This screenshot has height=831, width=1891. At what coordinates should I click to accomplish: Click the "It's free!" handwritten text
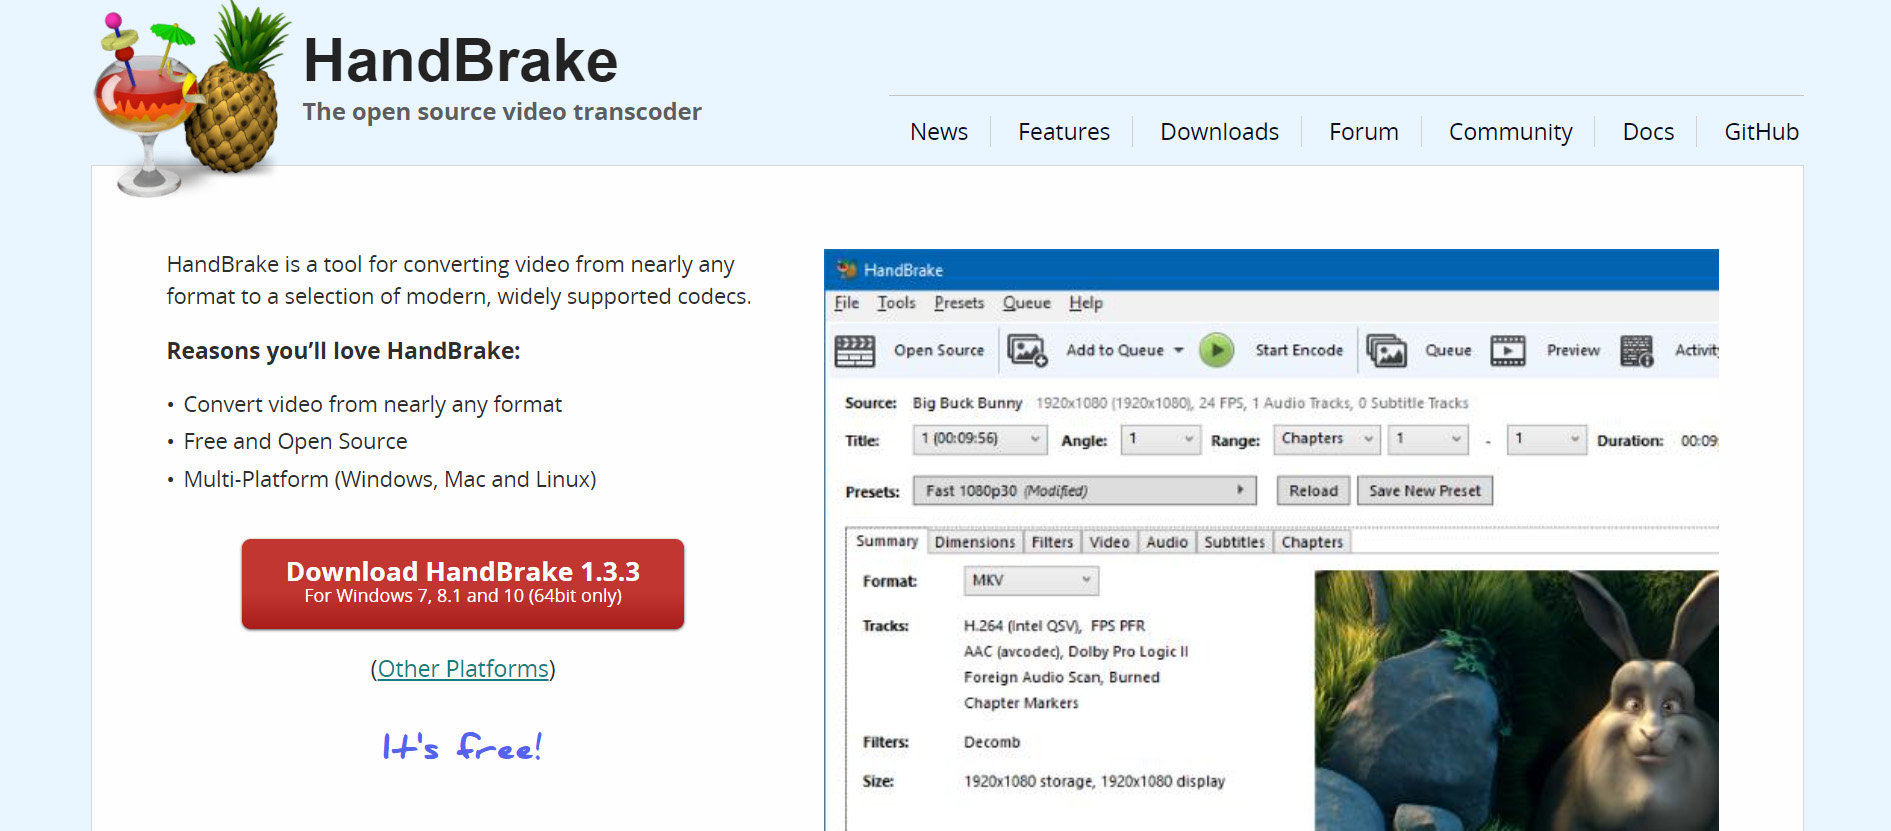(x=462, y=746)
